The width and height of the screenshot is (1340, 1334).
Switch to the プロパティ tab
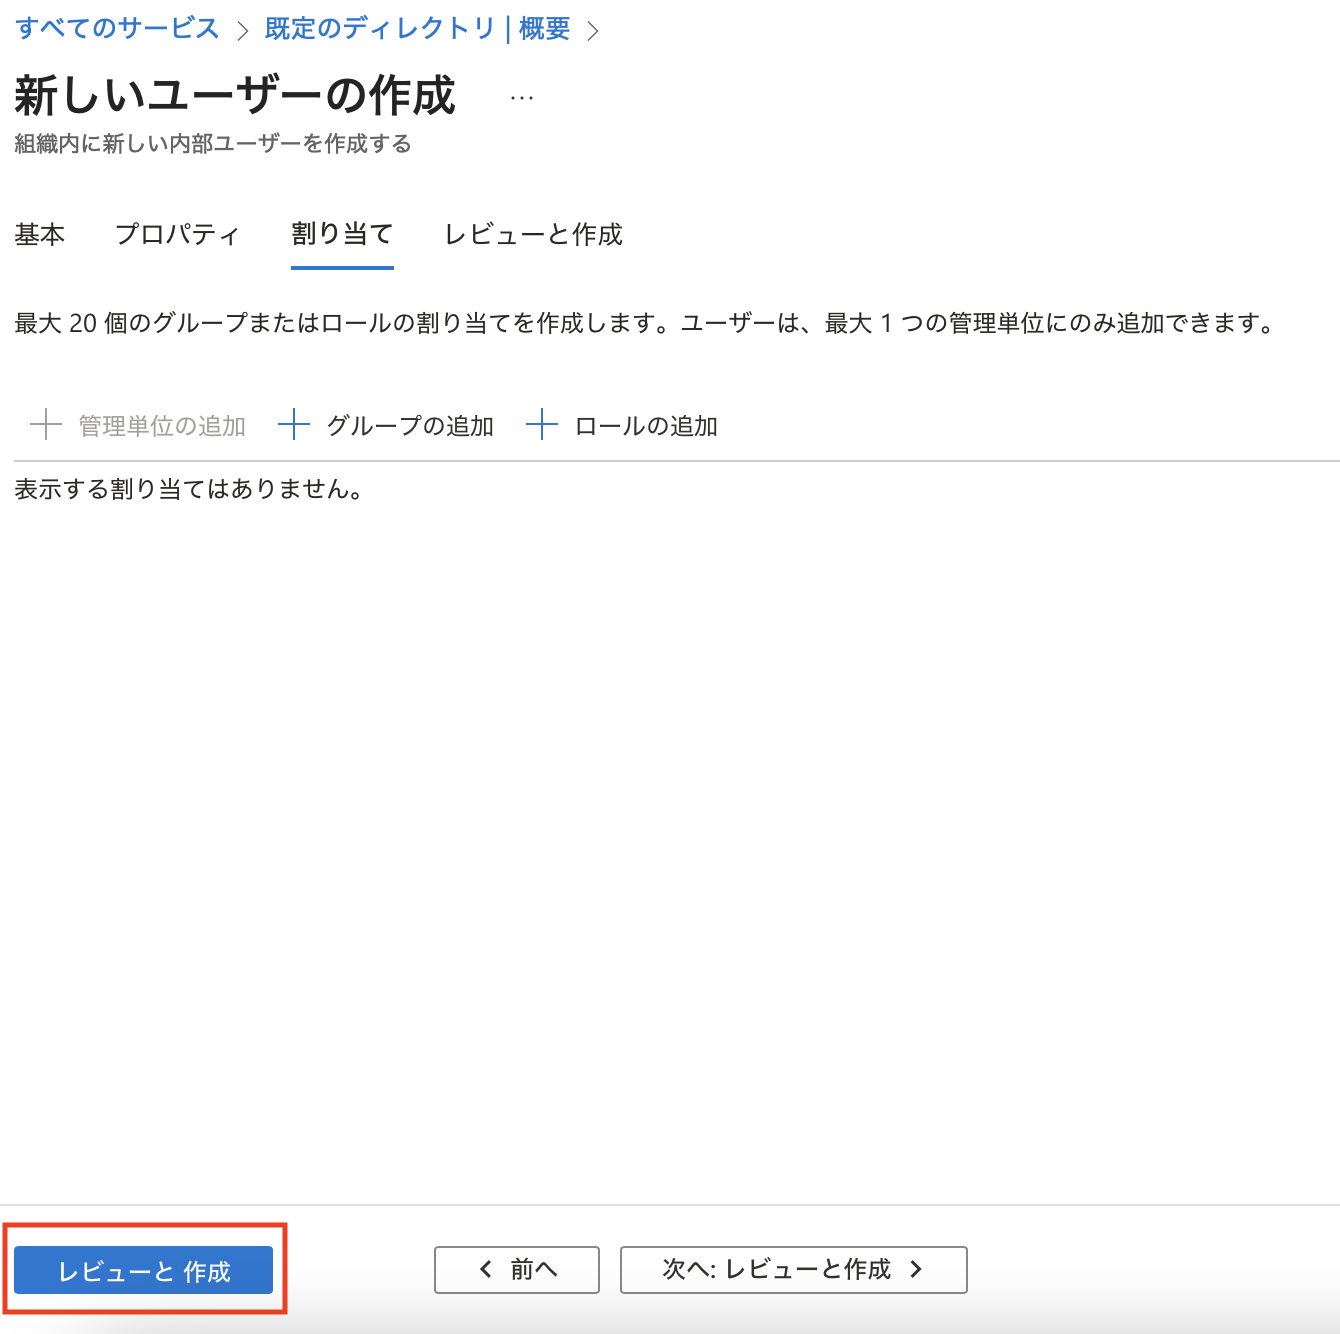(x=177, y=235)
